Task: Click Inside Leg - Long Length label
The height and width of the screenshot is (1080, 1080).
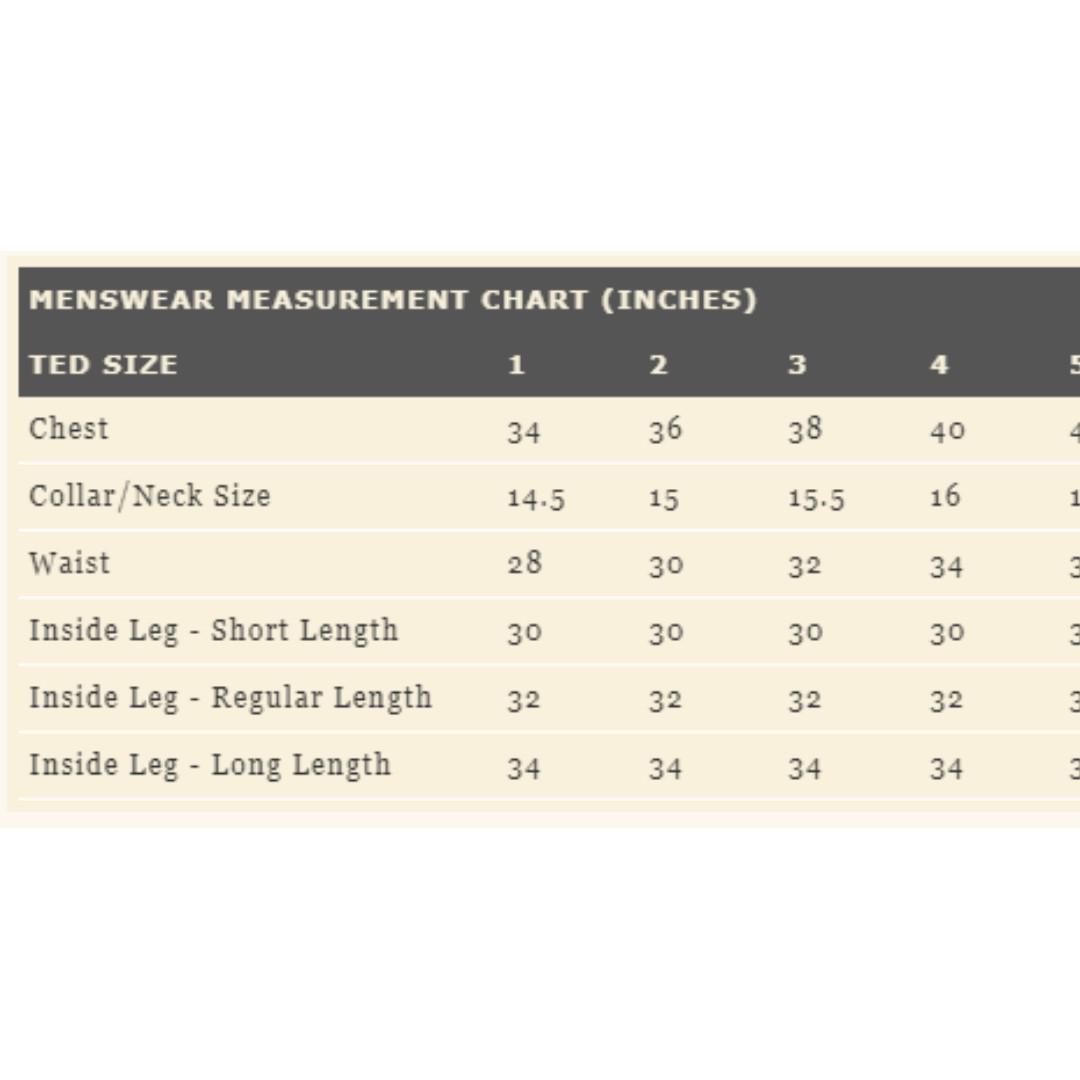Action: point(210,765)
